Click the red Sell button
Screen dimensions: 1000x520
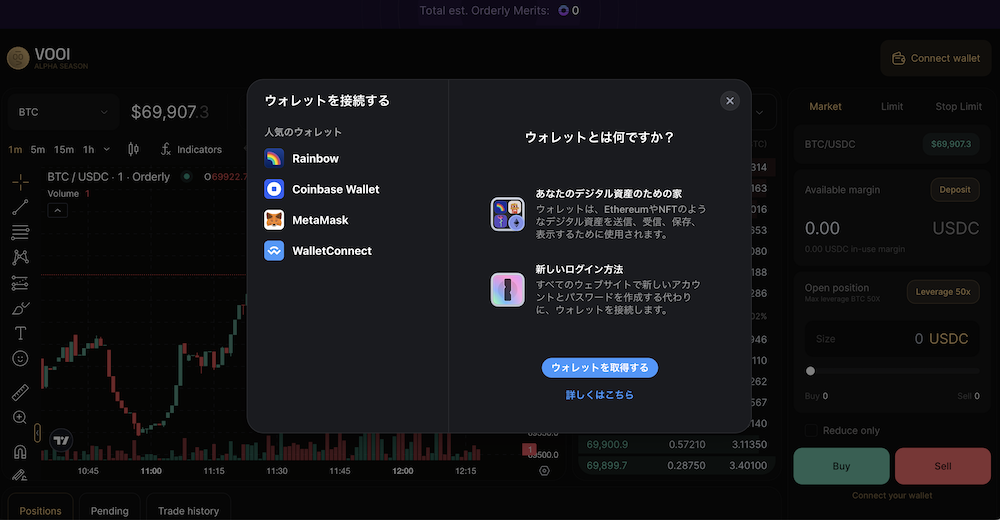943,466
